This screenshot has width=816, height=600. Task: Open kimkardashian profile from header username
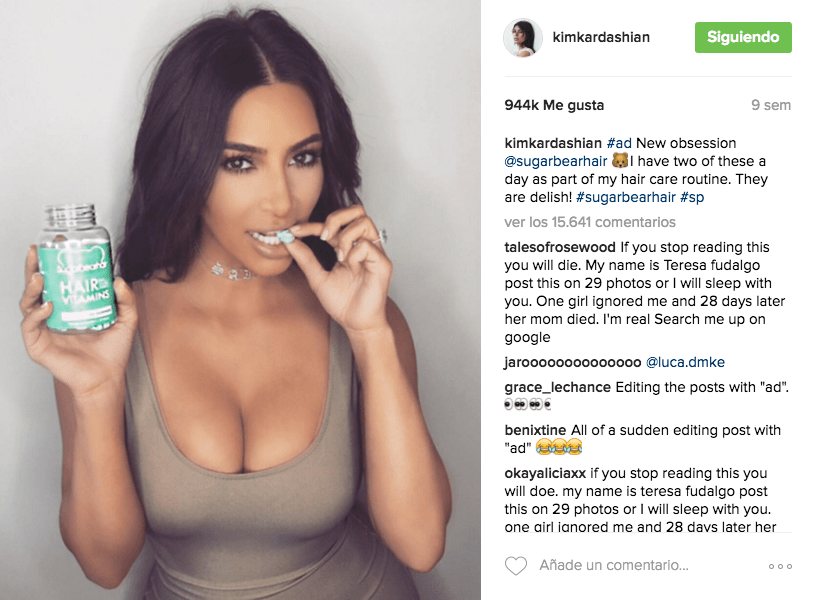(601, 37)
